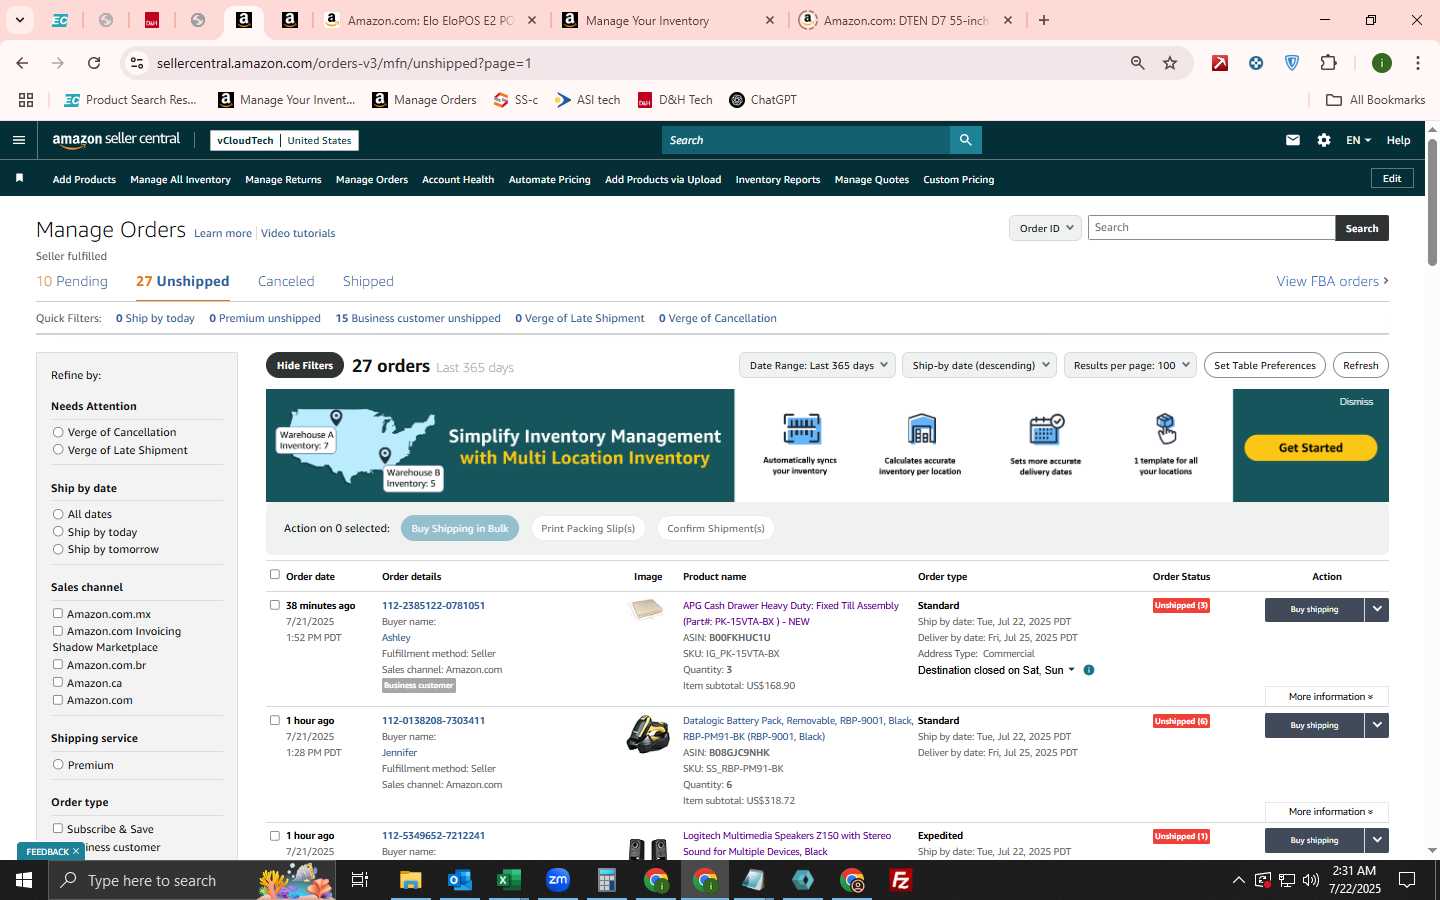The height and width of the screenshot is (900, 1440).
Task: Dismiss the Multi Location Inventory banner
Action: (x=1356, y=402)
